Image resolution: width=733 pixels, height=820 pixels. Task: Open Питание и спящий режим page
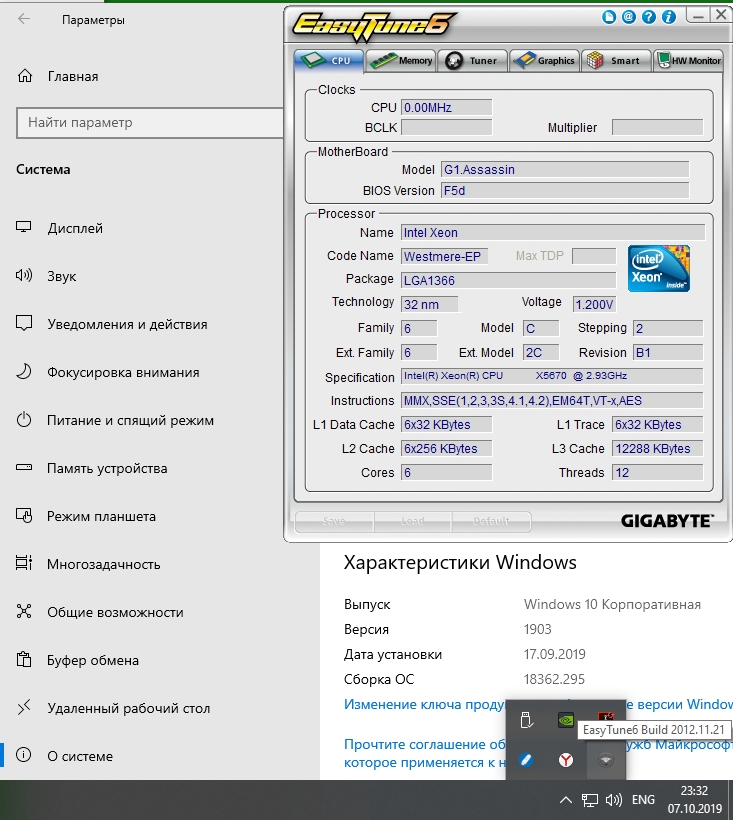[130, 420]
